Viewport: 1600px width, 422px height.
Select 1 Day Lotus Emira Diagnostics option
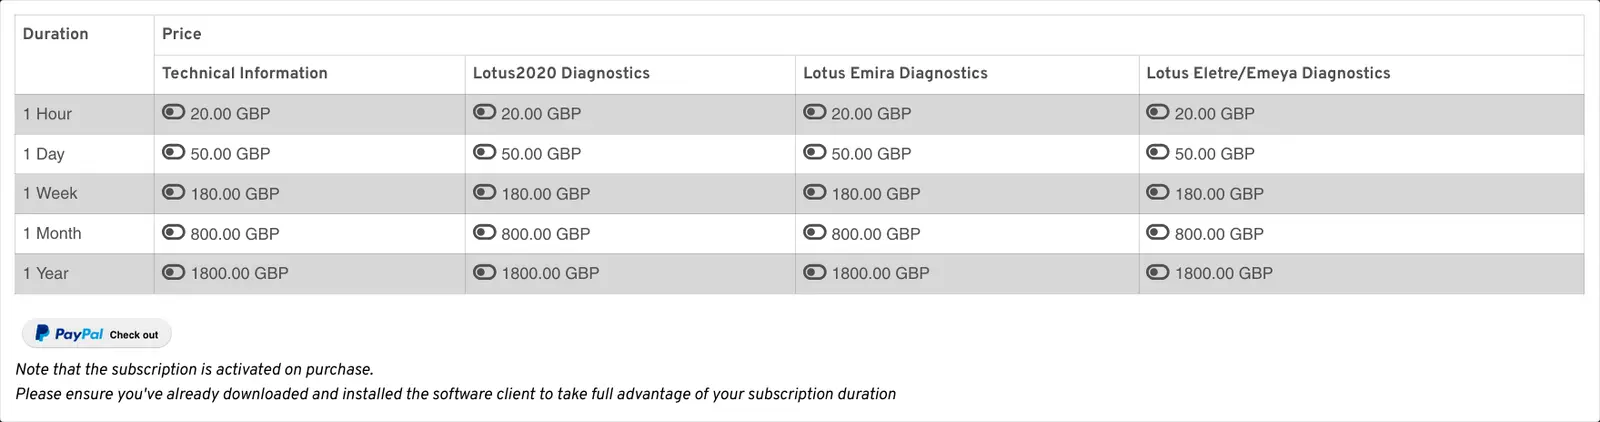[x=814, y=152]
